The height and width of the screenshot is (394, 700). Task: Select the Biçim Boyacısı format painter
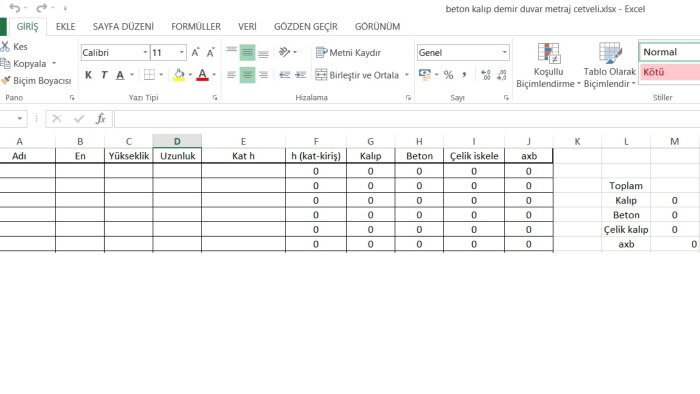click(x=36, y=81)
